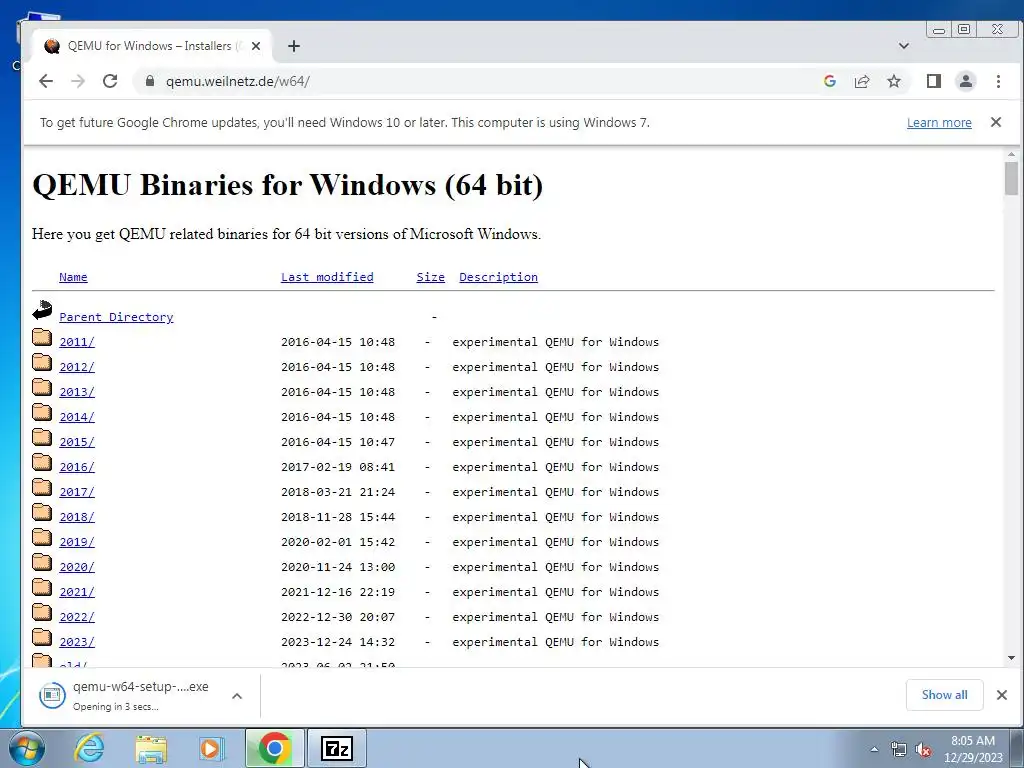Sort listing by Size
1024x768 pixels.
(x=430, y=277)
